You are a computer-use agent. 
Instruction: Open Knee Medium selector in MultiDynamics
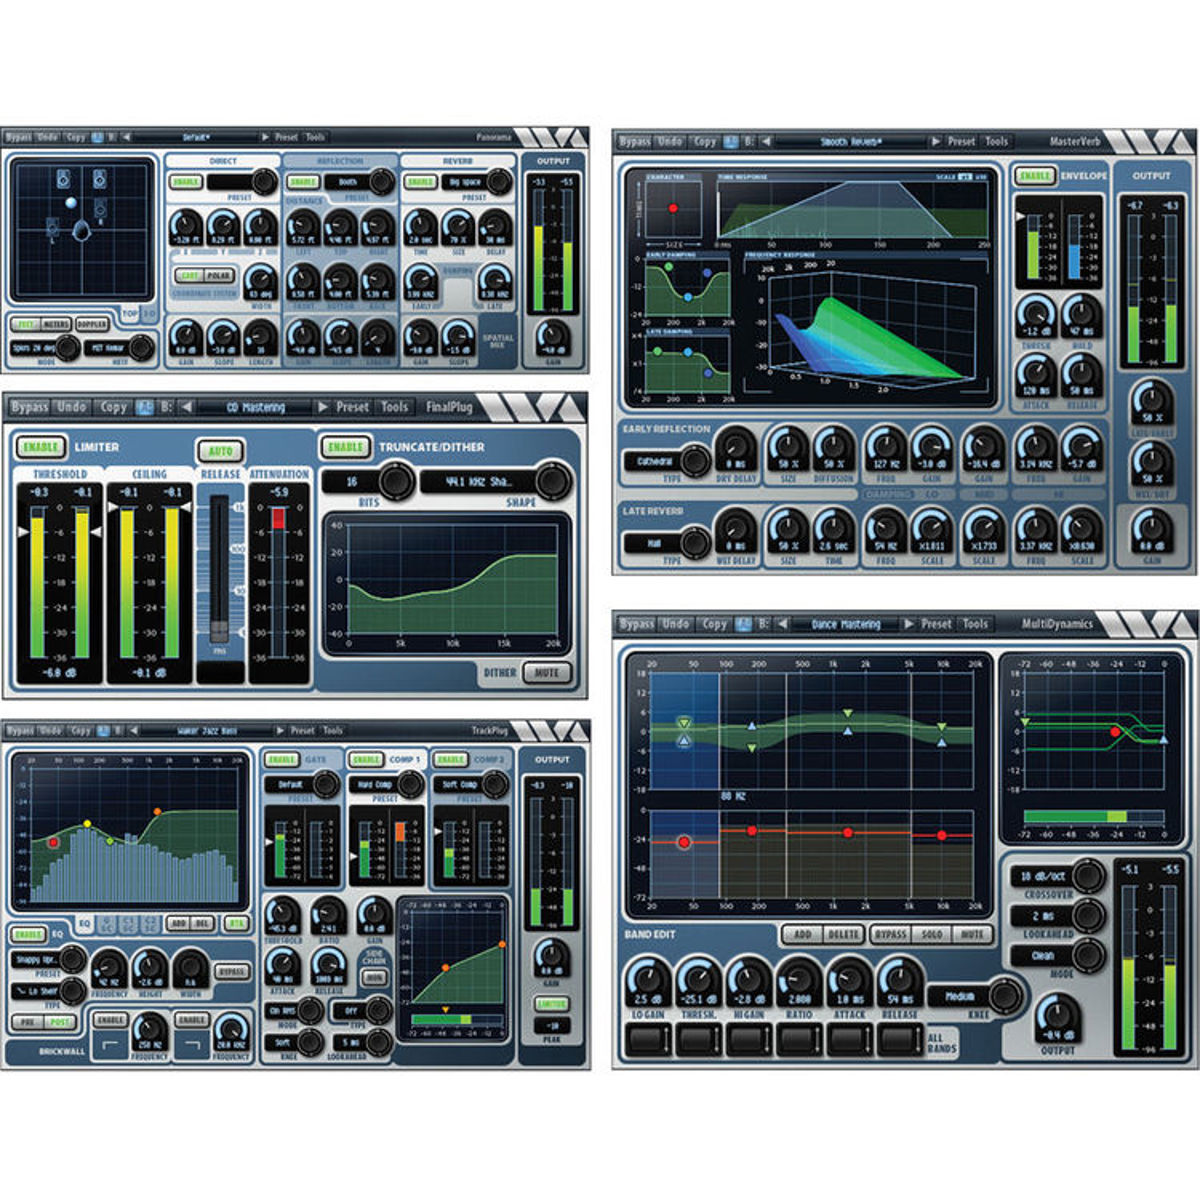(975, 996)
